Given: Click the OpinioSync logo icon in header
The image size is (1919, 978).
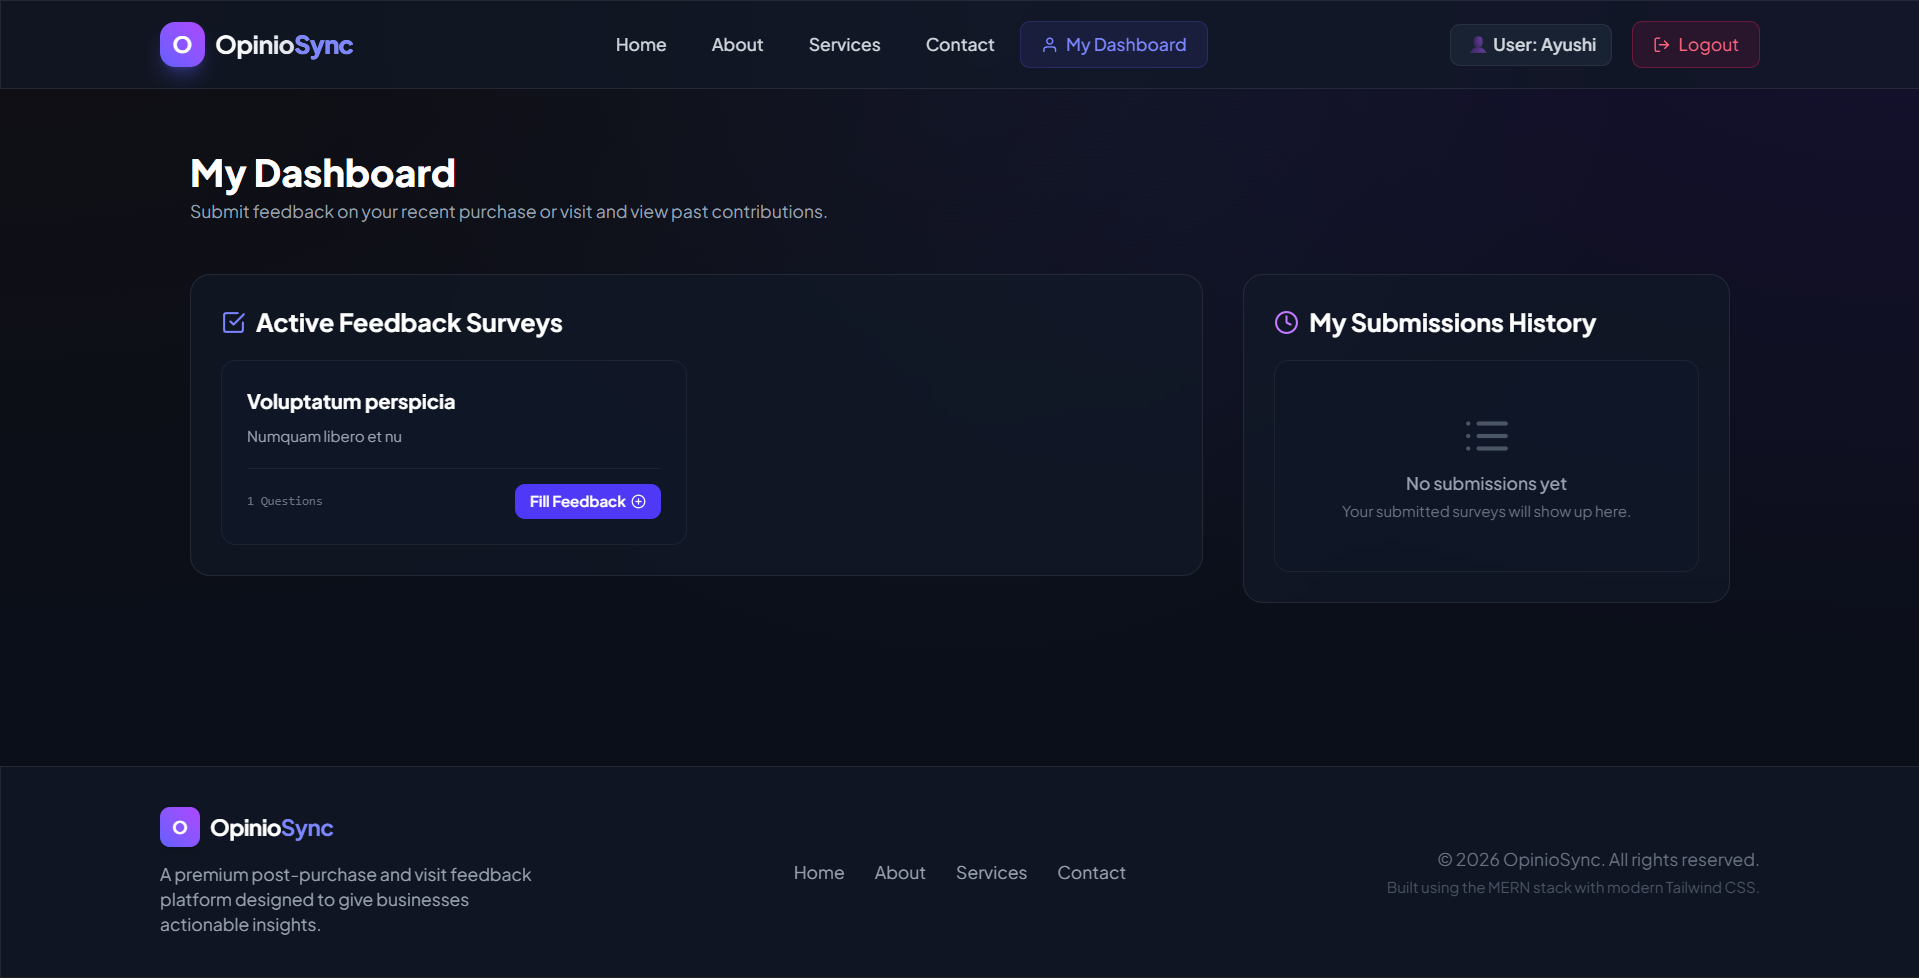Looking at the screenshot, I should pos(182,45).
